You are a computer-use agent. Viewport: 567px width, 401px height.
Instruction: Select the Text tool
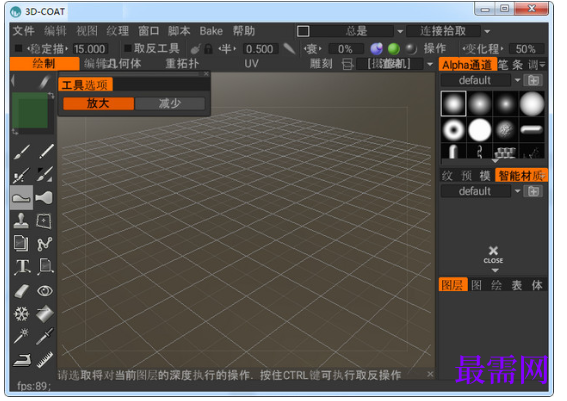(x=22, y=267)
